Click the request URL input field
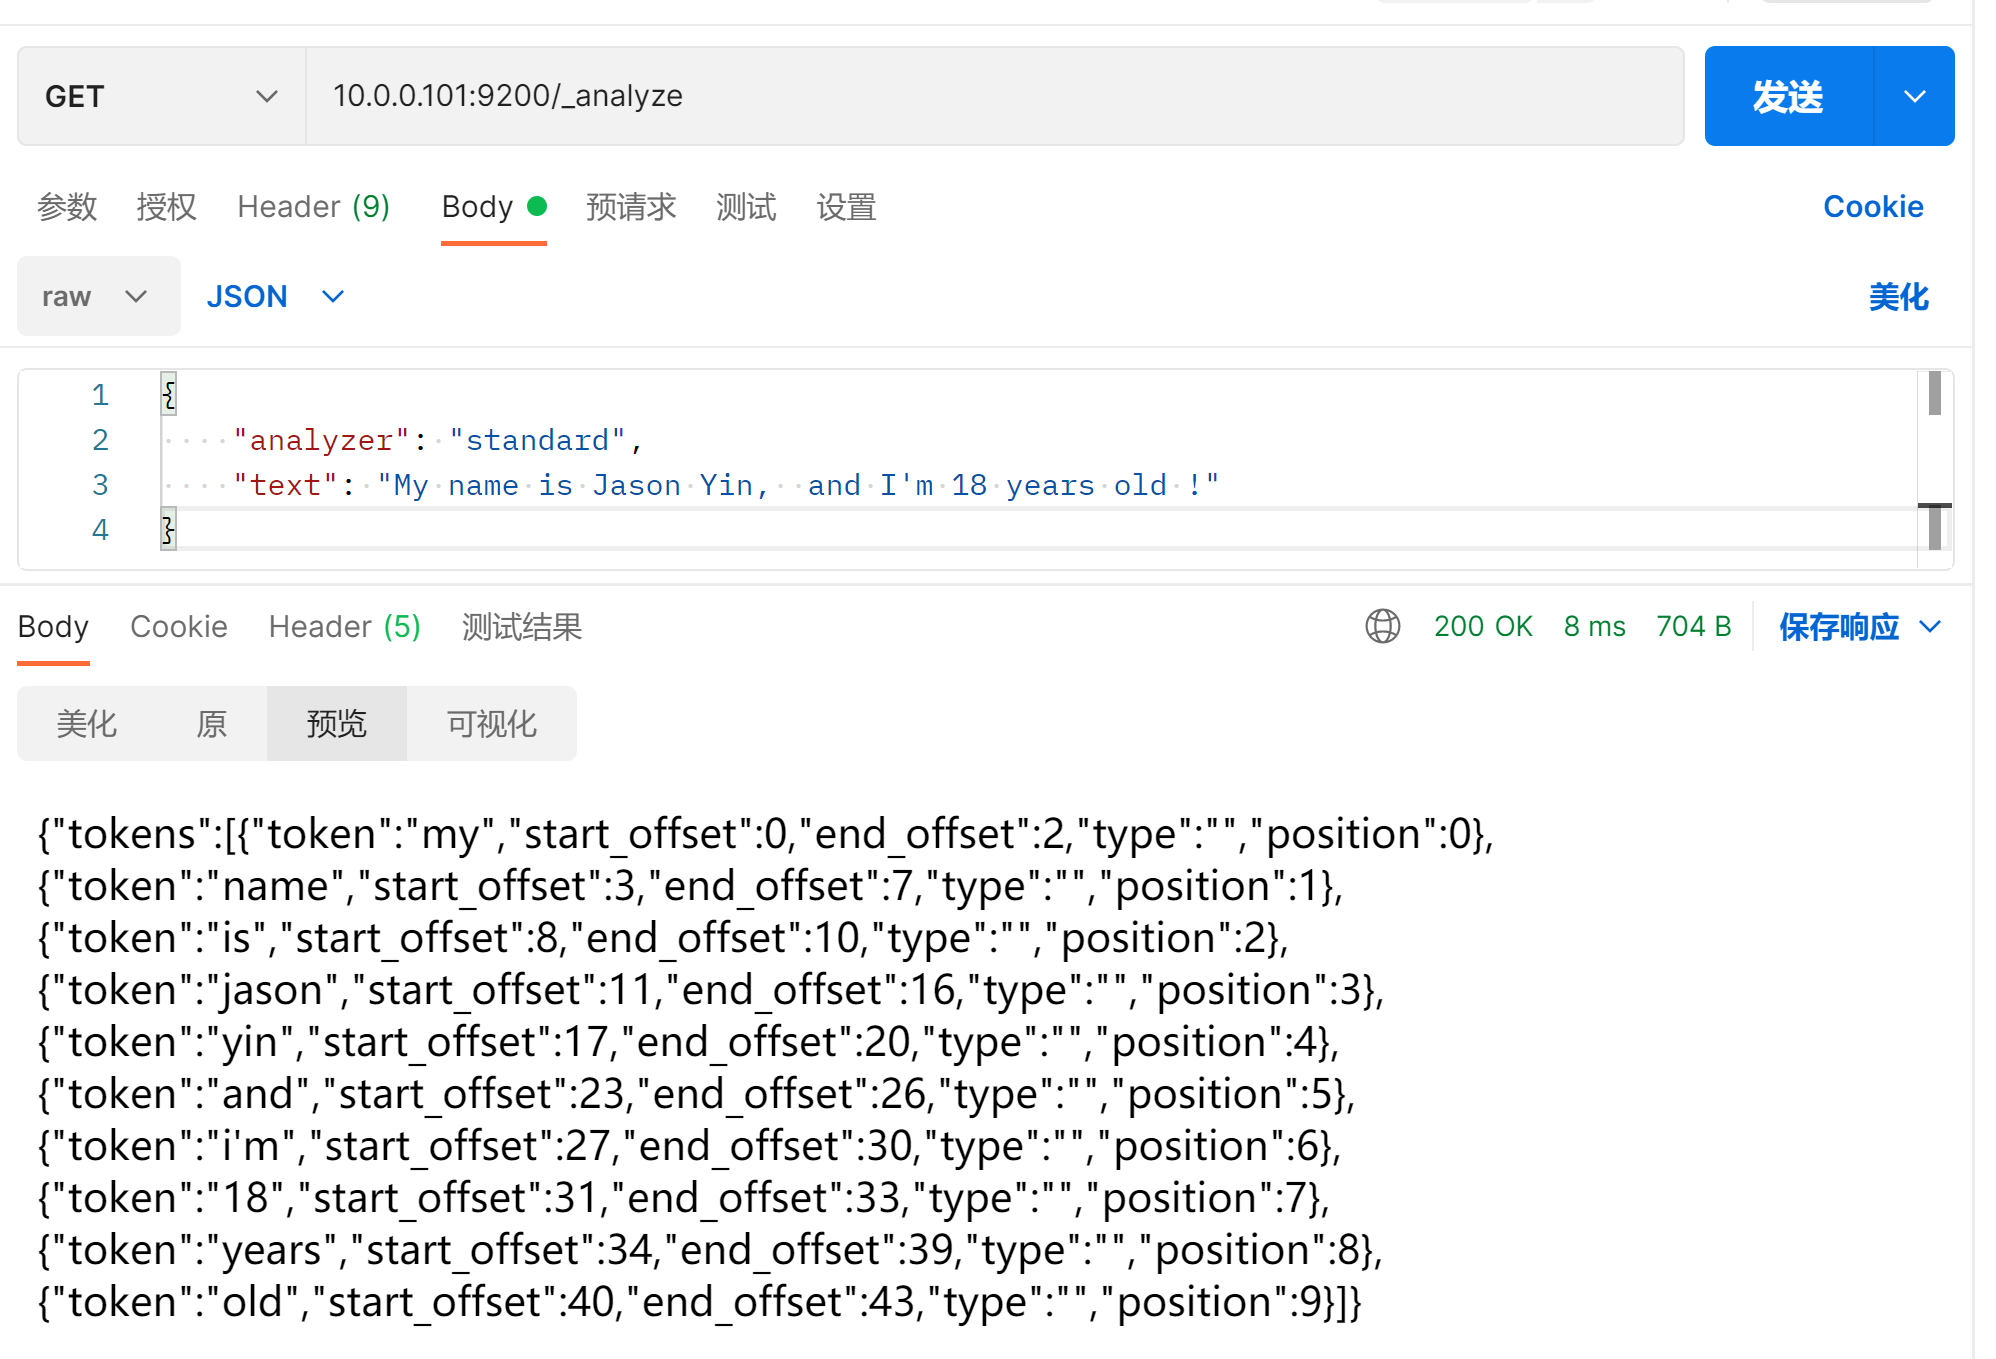 (x=995, y=96)
